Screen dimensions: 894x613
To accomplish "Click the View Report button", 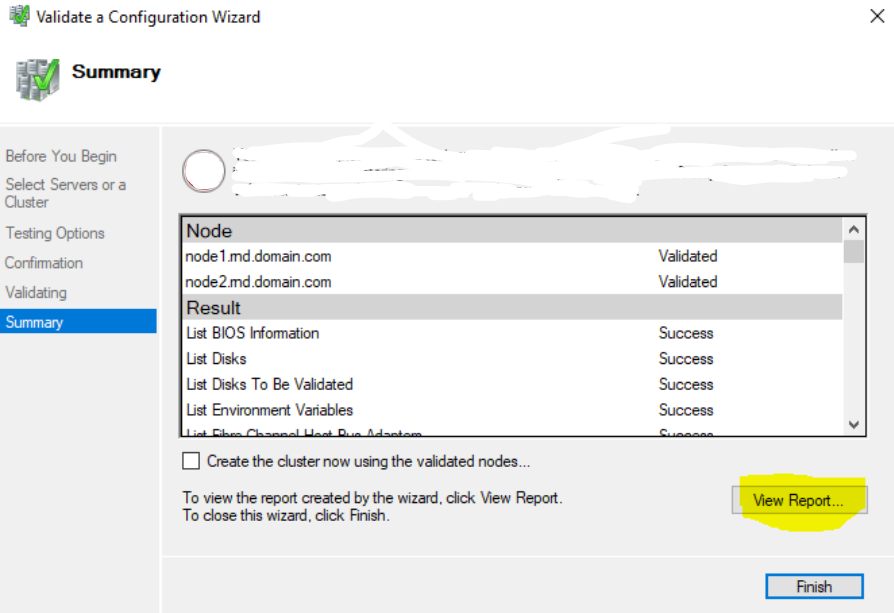I will 799,500.
